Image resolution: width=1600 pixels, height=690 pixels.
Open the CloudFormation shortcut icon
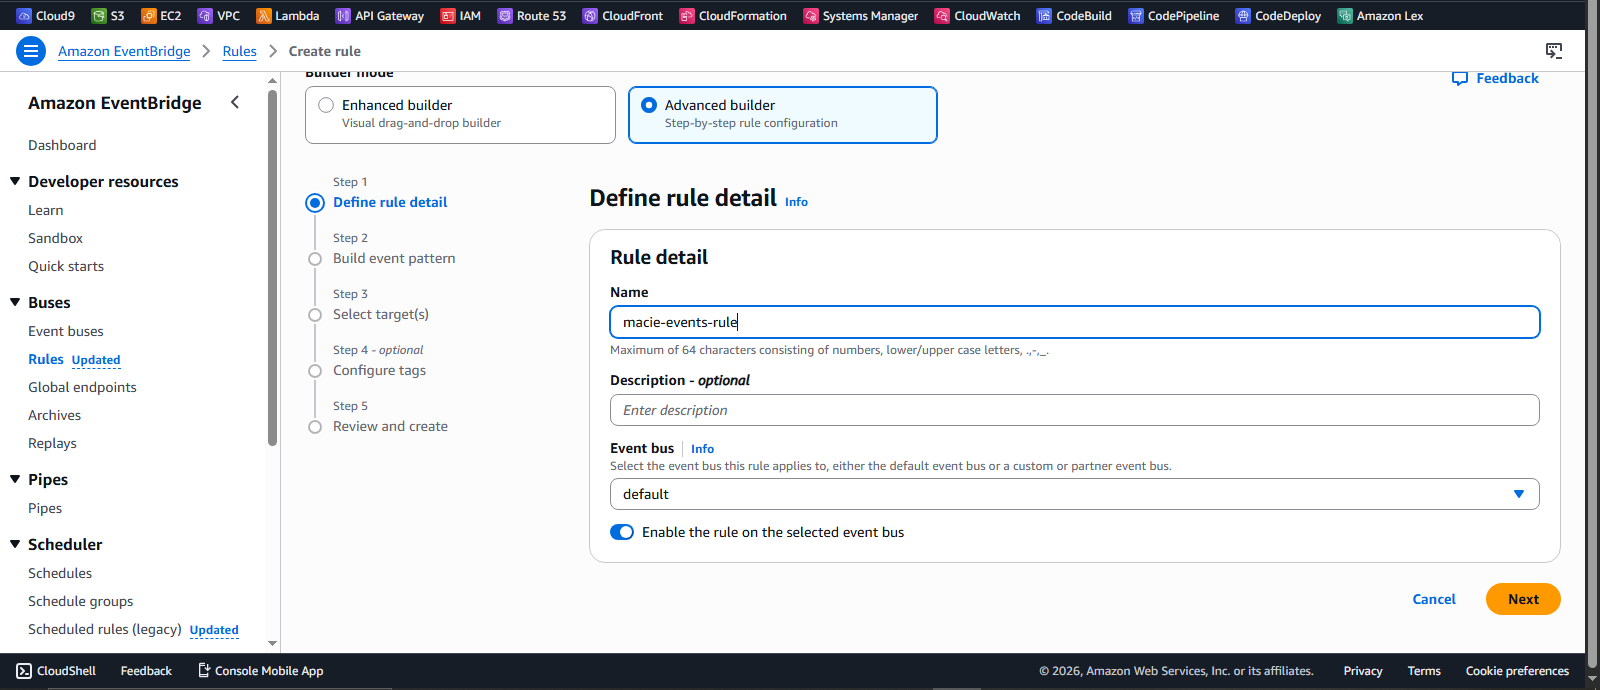687,15
